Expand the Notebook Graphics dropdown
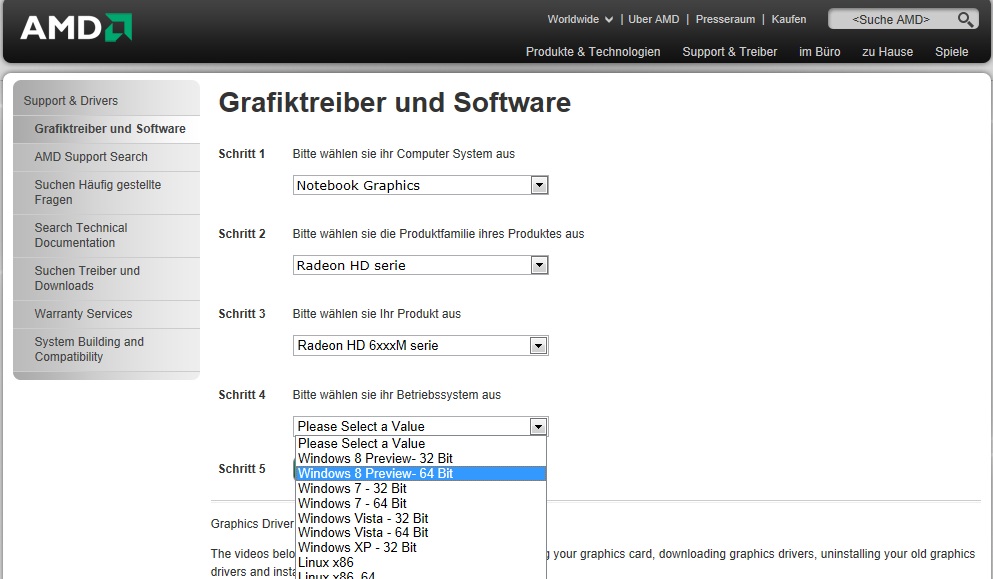Viewport: 993px width, 579px height. pyautogui.click(x=421, y=185)
